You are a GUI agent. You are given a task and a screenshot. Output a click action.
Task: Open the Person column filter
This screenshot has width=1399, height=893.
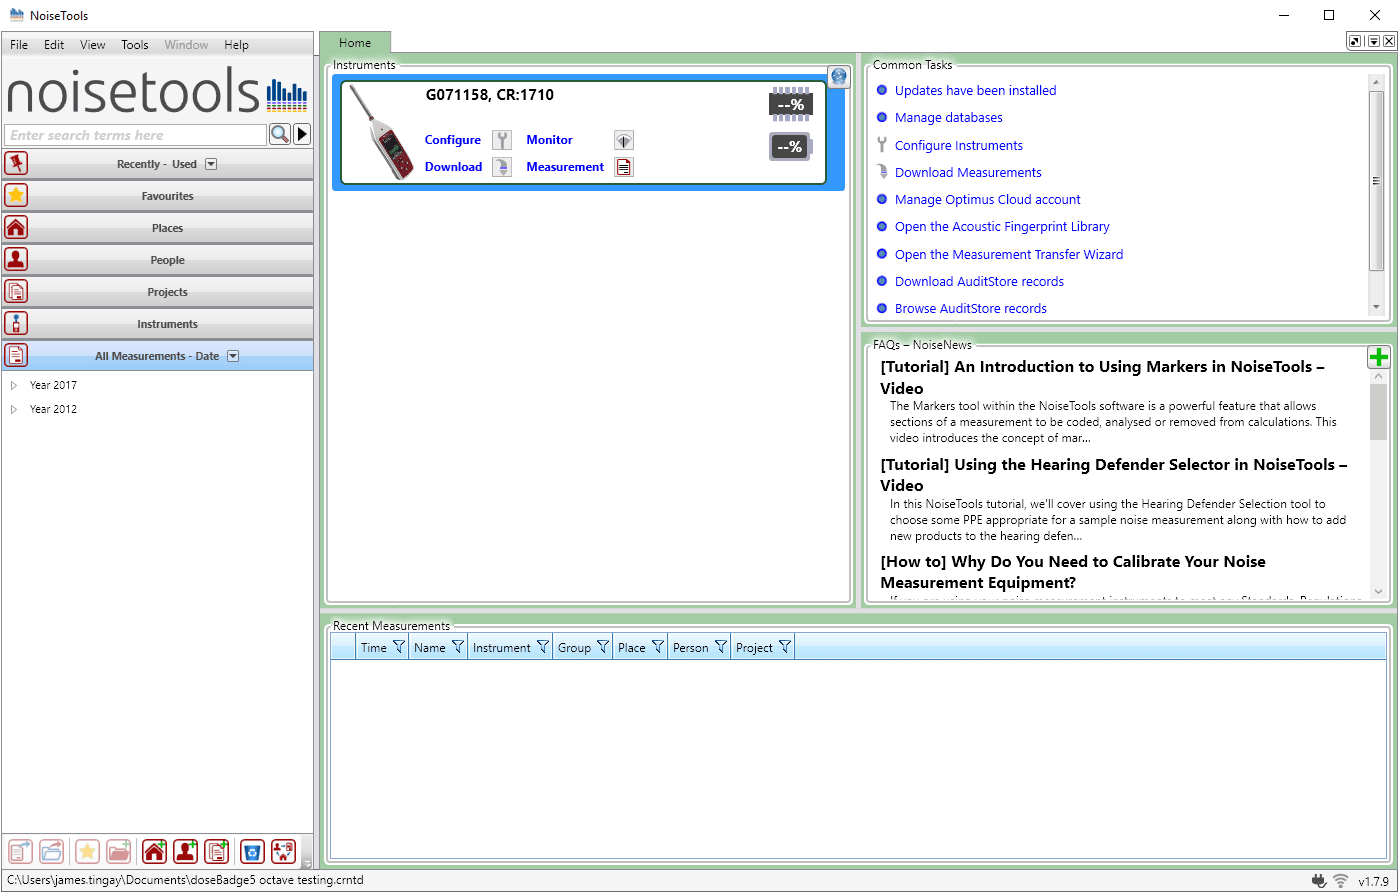pos(720,647)
